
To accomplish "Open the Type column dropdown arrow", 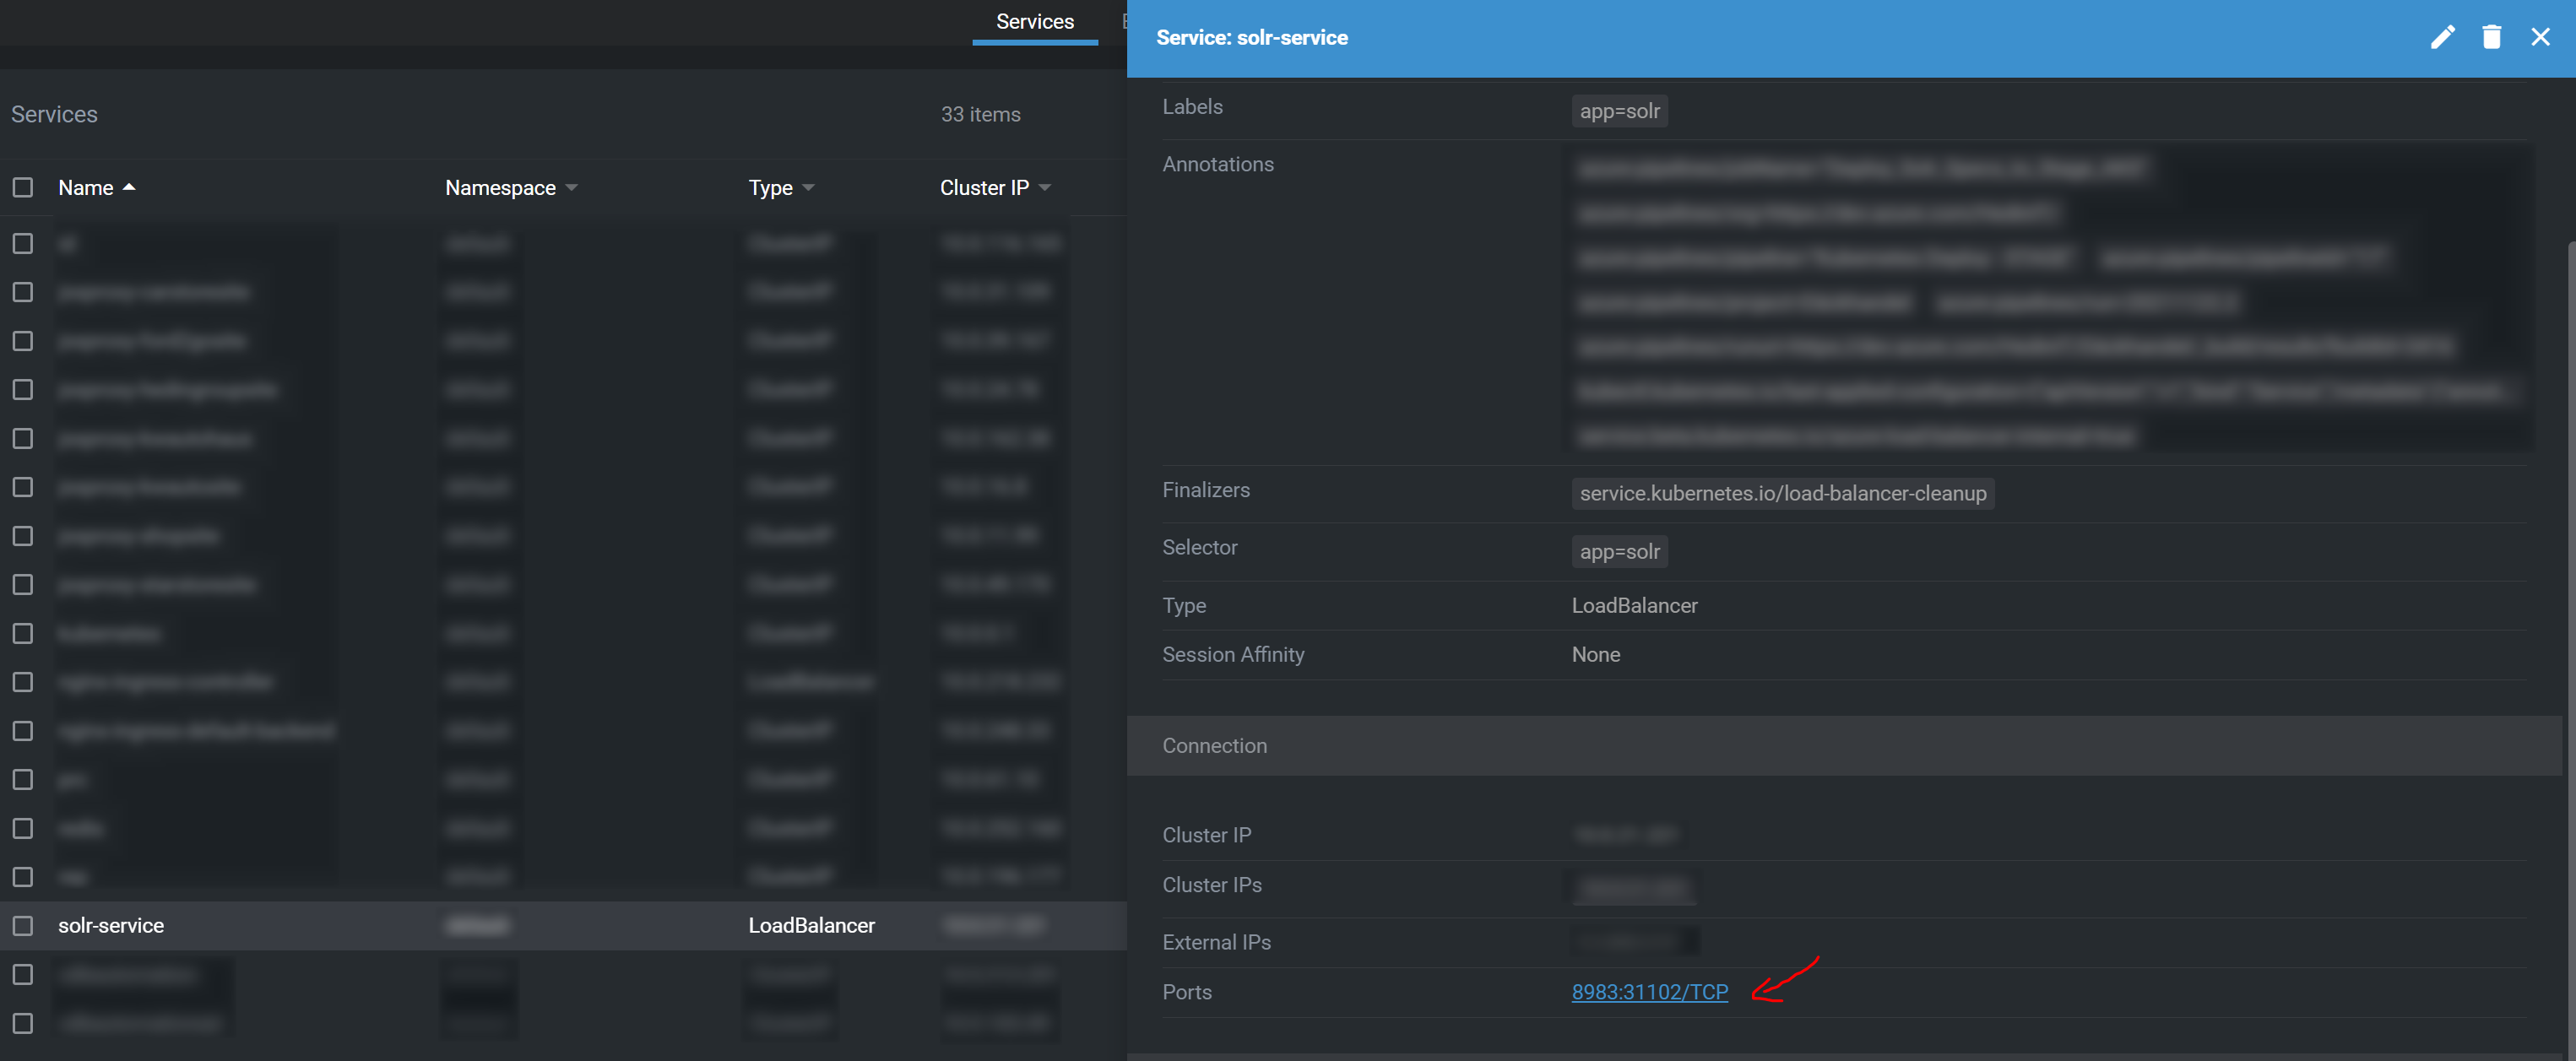I will tap(809, 187).
